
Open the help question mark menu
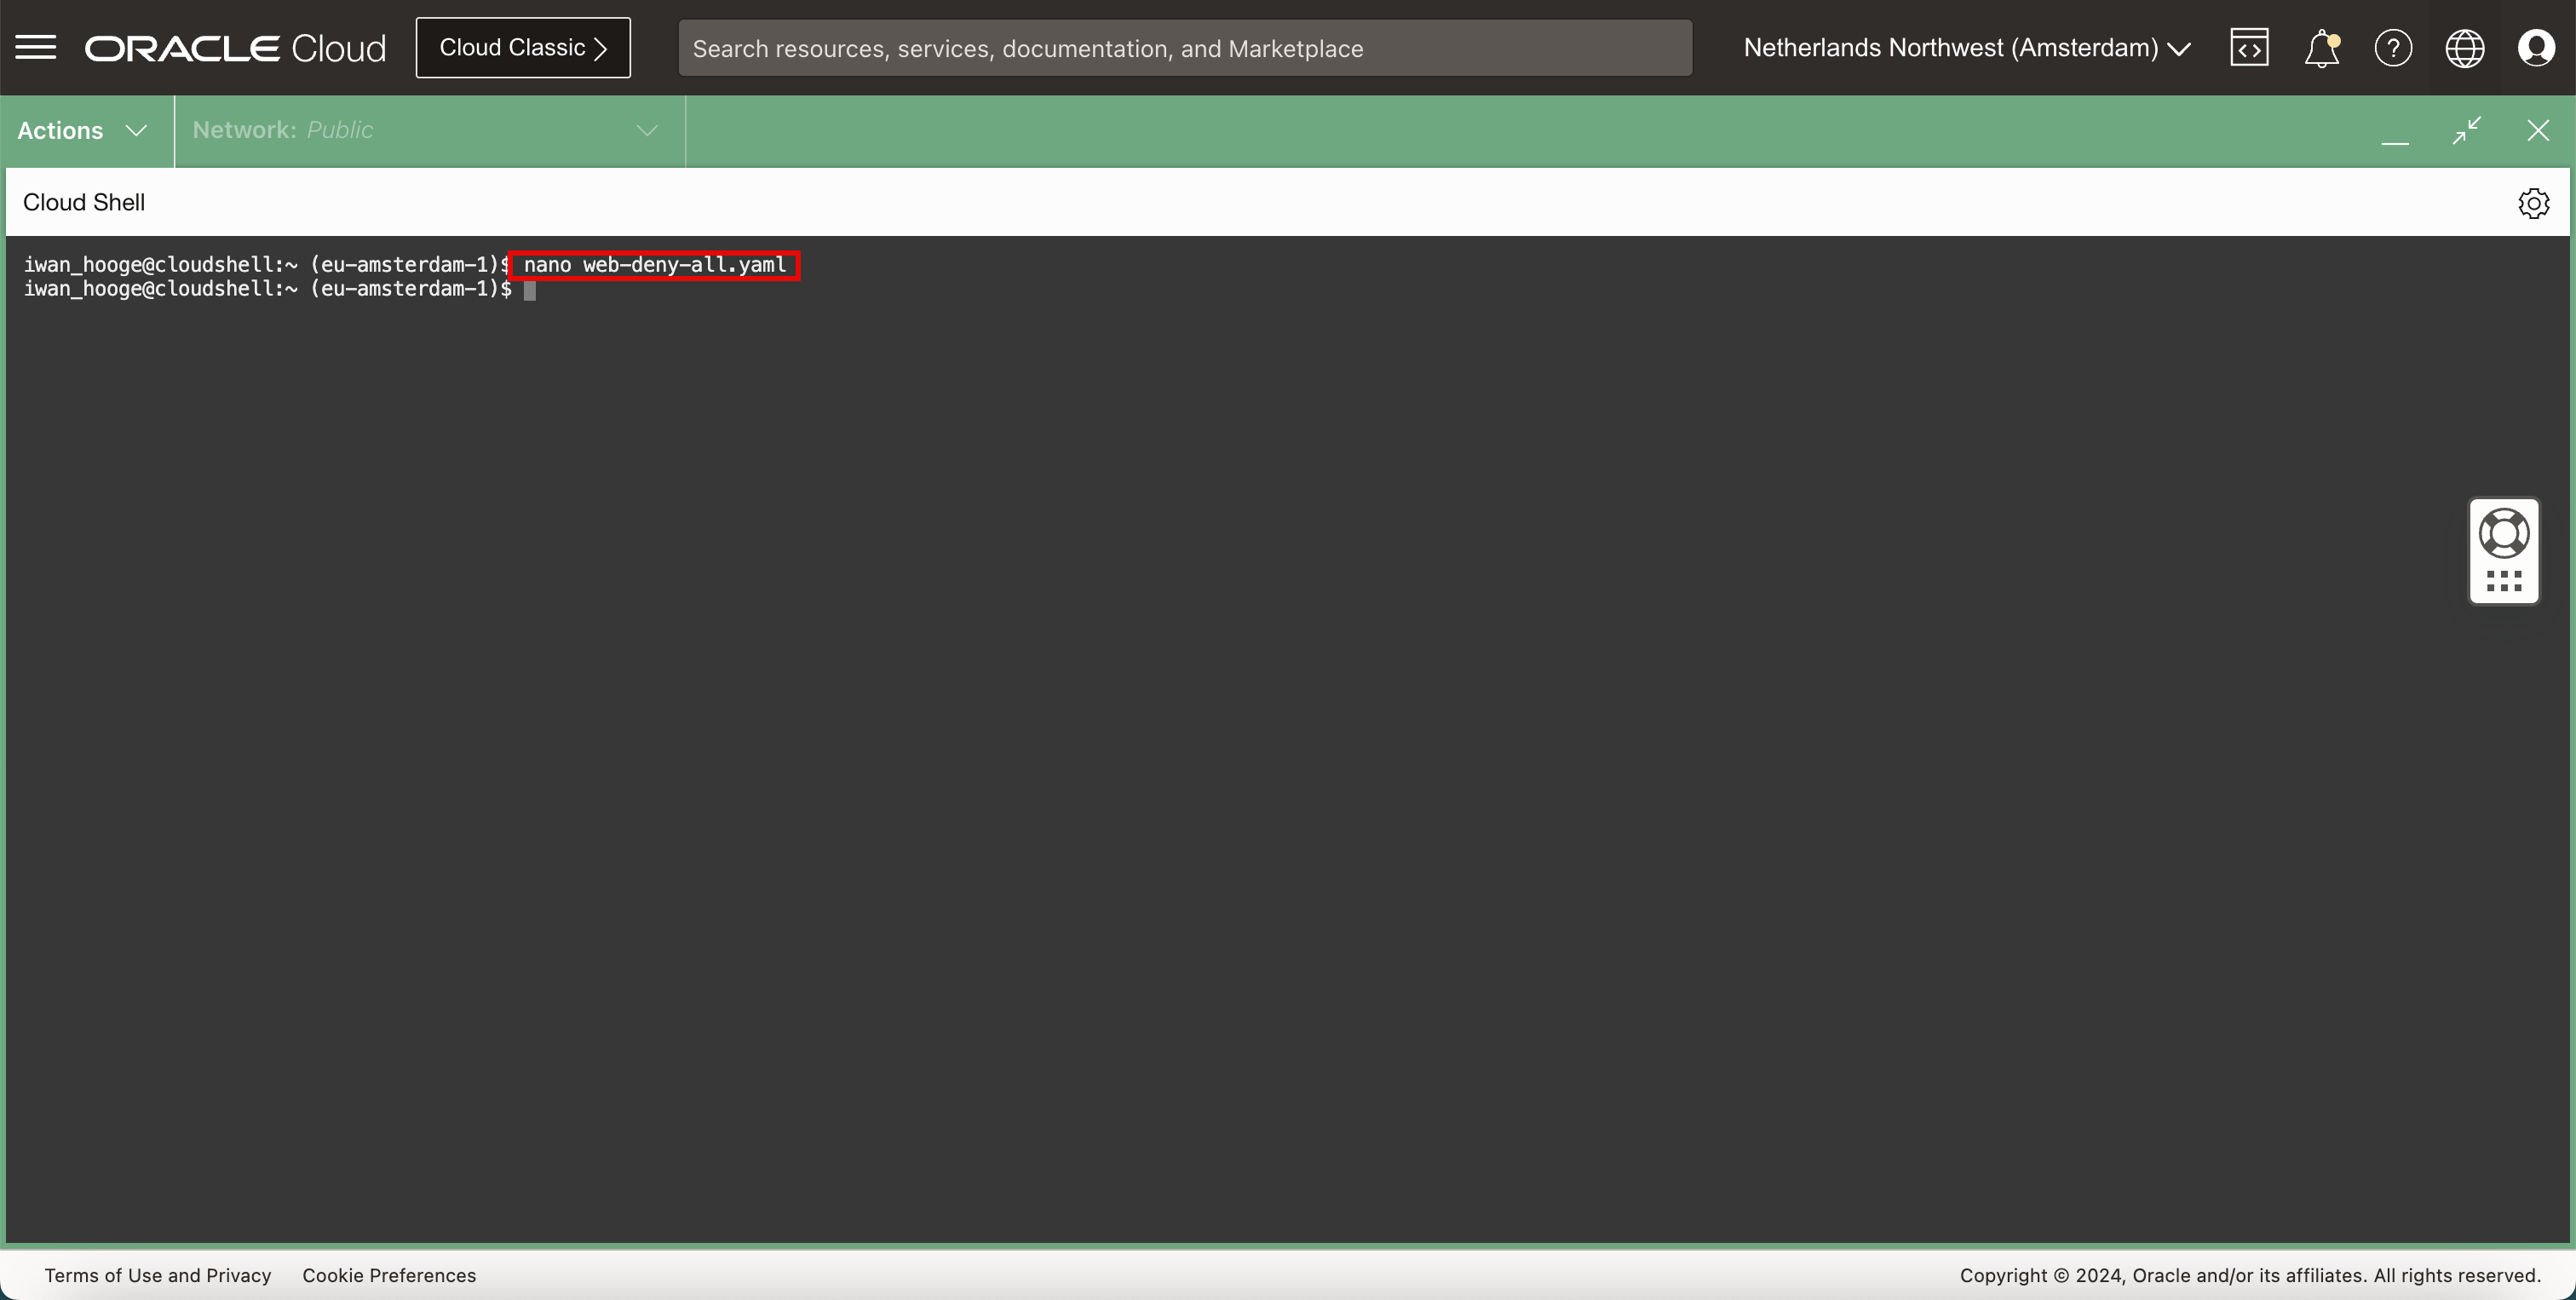[2393, 48]
